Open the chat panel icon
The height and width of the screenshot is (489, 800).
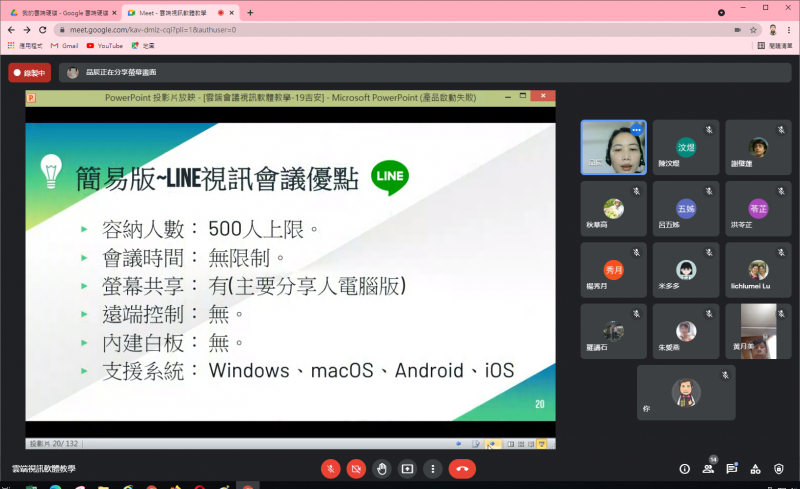tap(732, 469)
